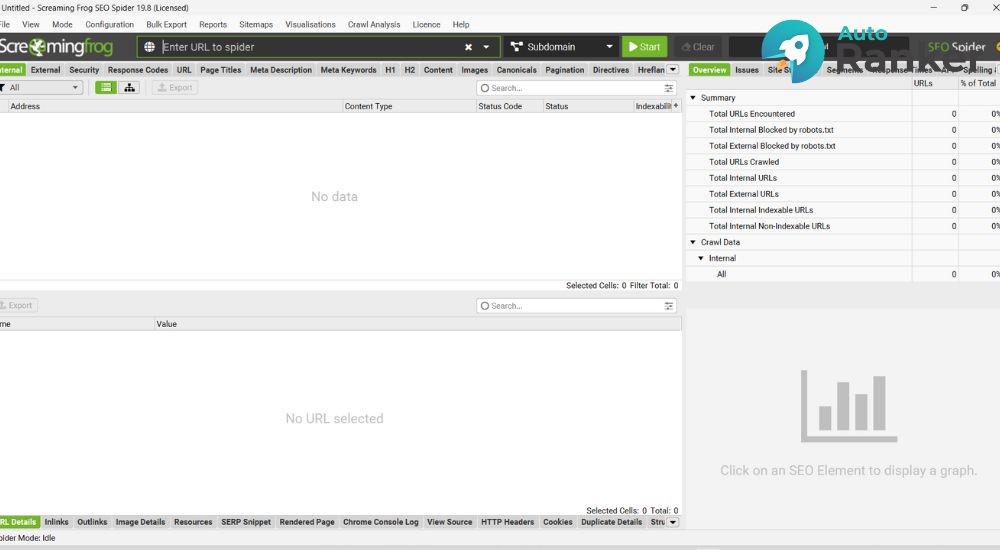Switch to the Page Titles tab
The image size is (1000, 550).
[221, 70]
